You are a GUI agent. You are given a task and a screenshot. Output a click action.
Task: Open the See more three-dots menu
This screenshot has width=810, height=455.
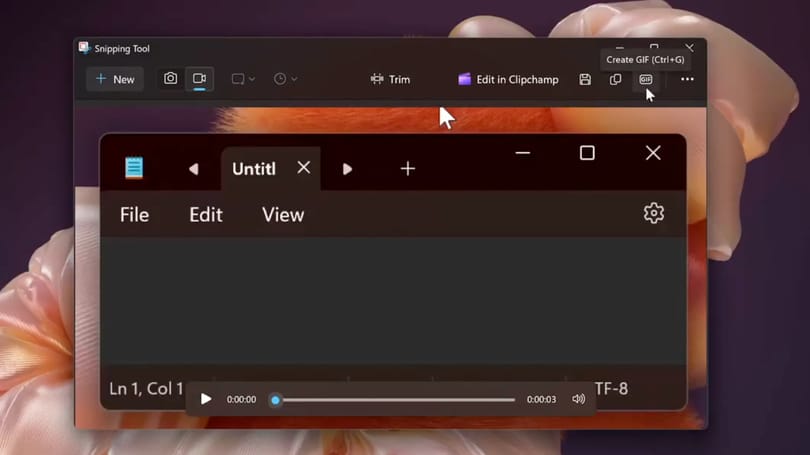687,79
